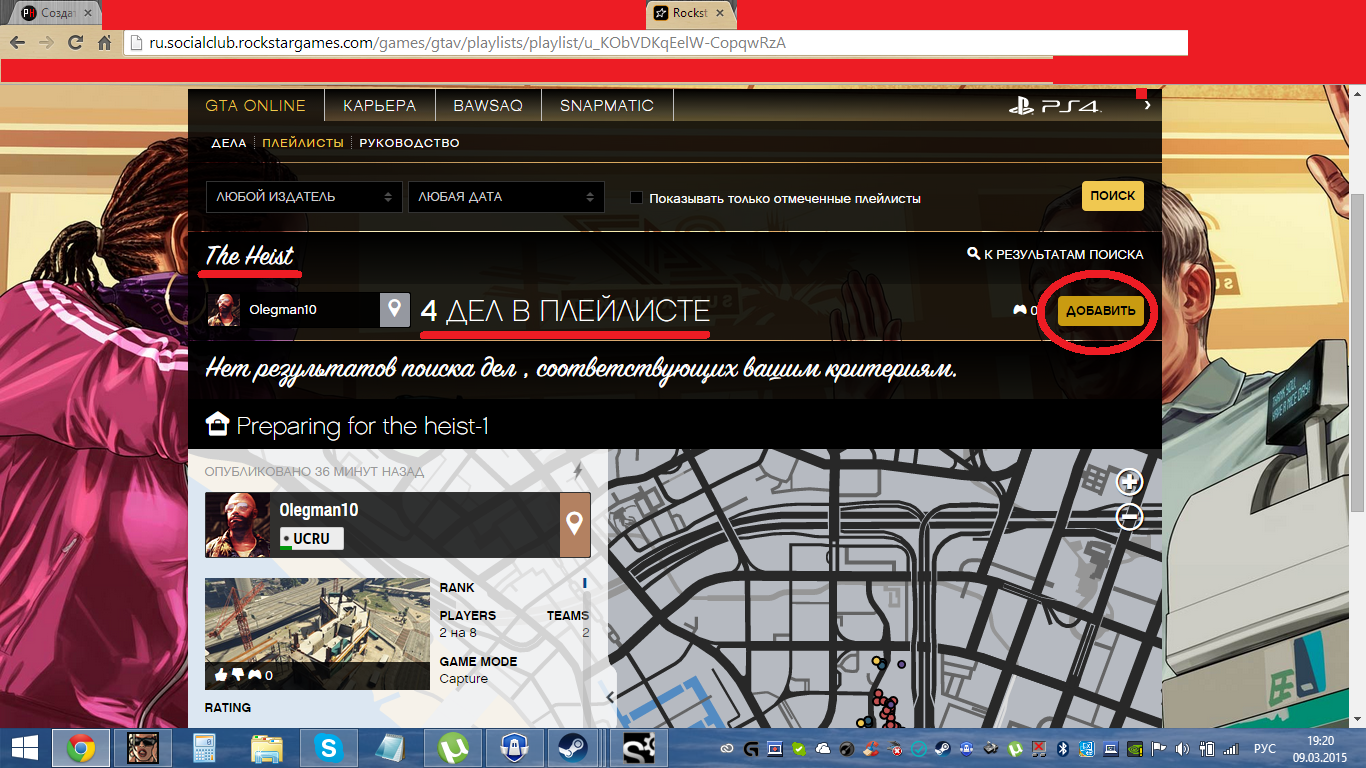The width and height of the screenshot is (1366, 768).
Task: Open uTorrent from the taskbar
Action: click(x=453, y=748)
